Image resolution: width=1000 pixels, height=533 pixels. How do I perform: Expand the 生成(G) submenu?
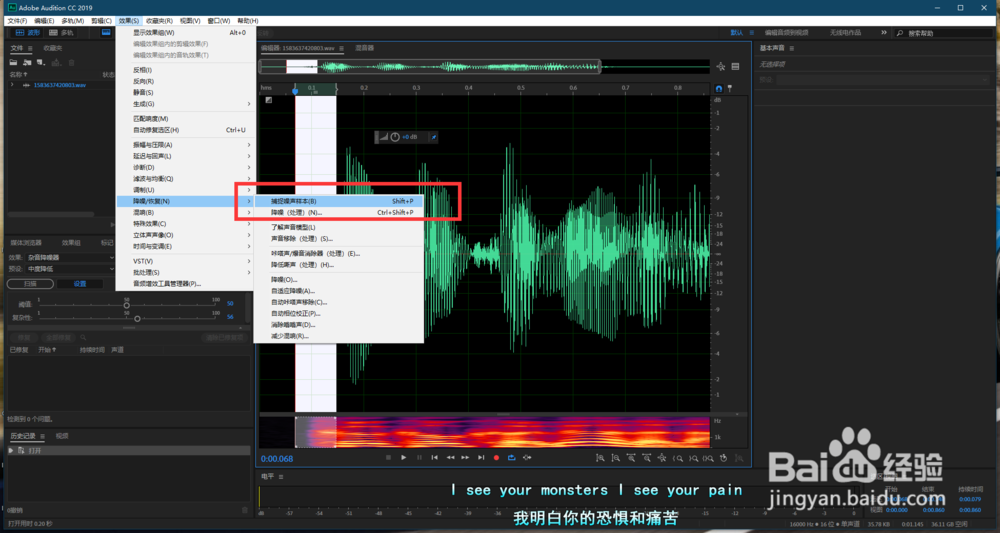[185, 104]
